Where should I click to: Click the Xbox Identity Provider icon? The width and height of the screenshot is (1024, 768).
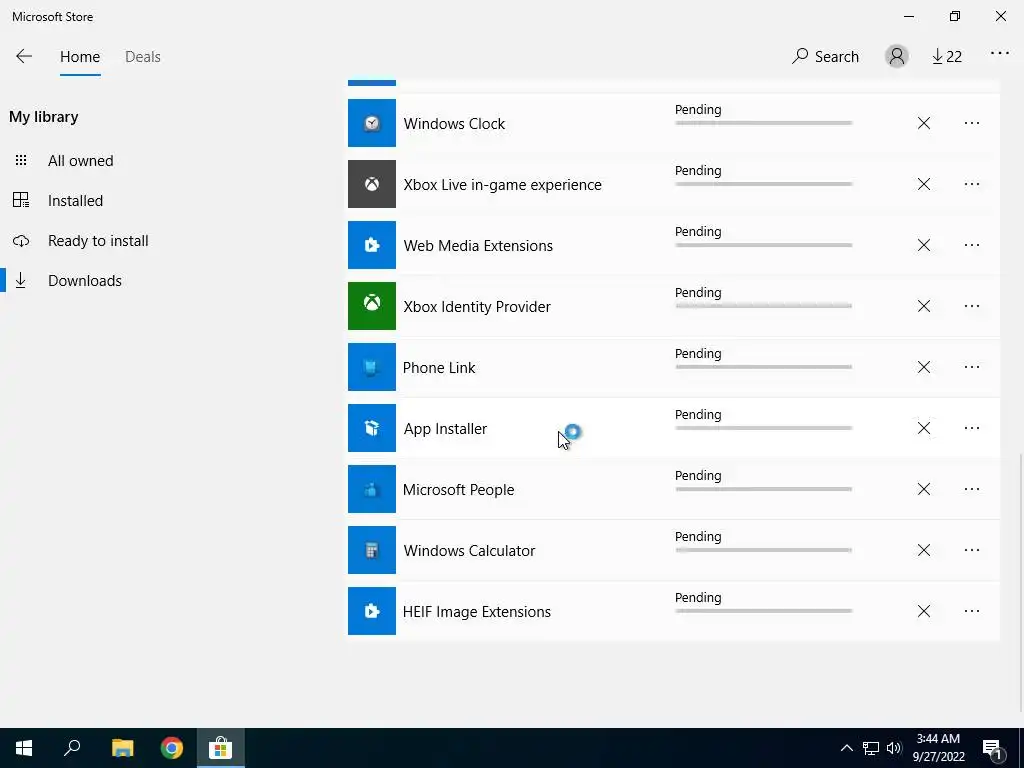372,306
